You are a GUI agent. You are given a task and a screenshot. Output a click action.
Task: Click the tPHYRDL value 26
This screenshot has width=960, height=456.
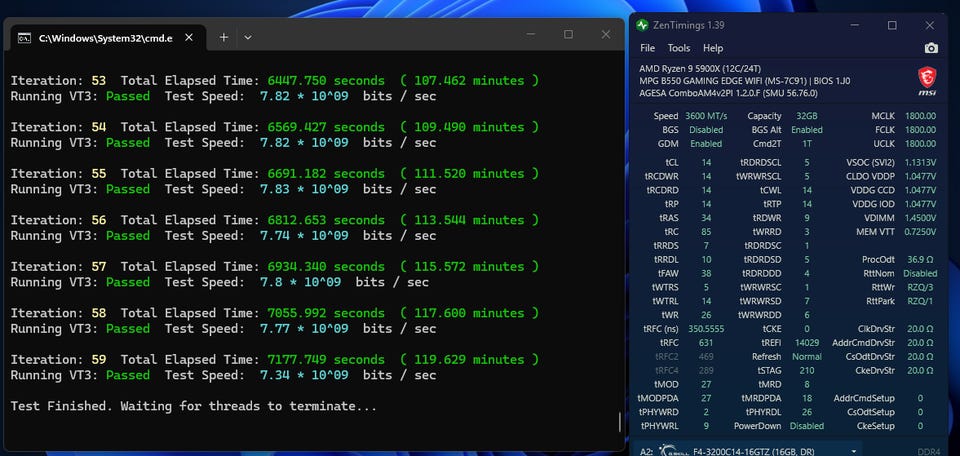click(807, 412)
